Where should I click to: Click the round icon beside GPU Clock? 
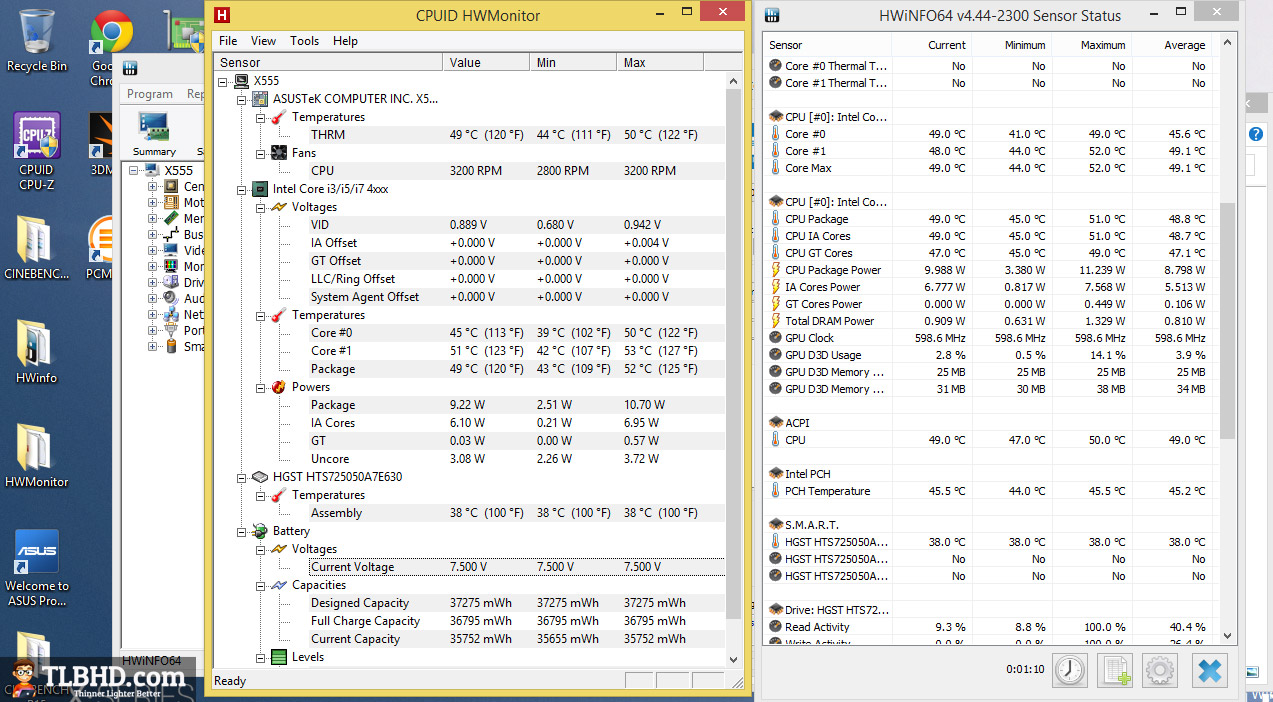(775, 338)
